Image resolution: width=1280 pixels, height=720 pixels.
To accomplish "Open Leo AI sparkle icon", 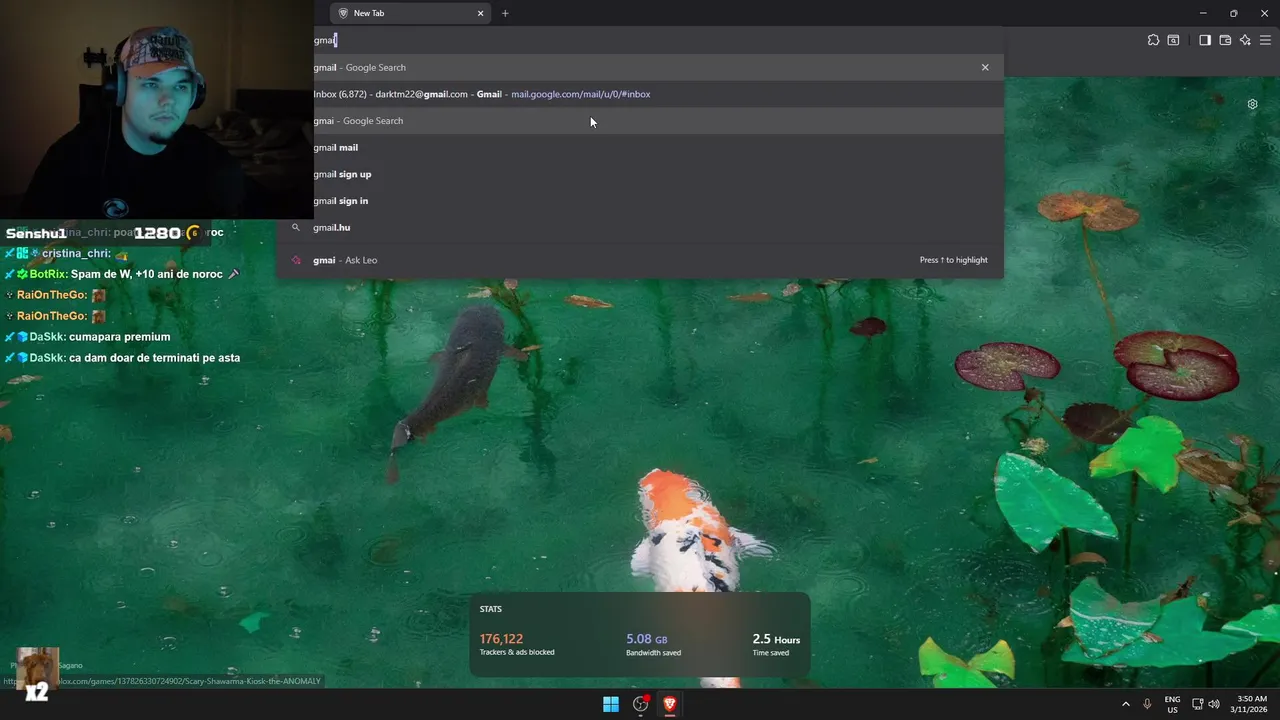I will (x=1245, y=40).
